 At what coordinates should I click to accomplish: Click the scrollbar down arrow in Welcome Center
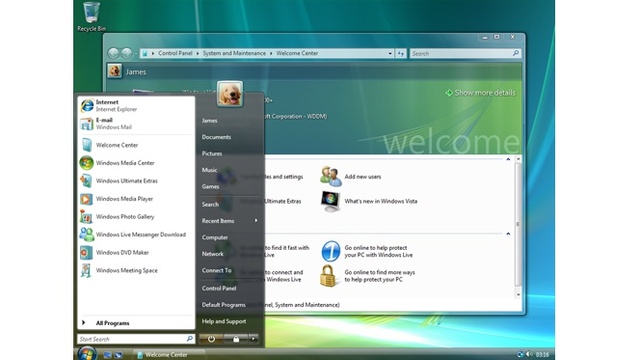[x=518, y=295]
